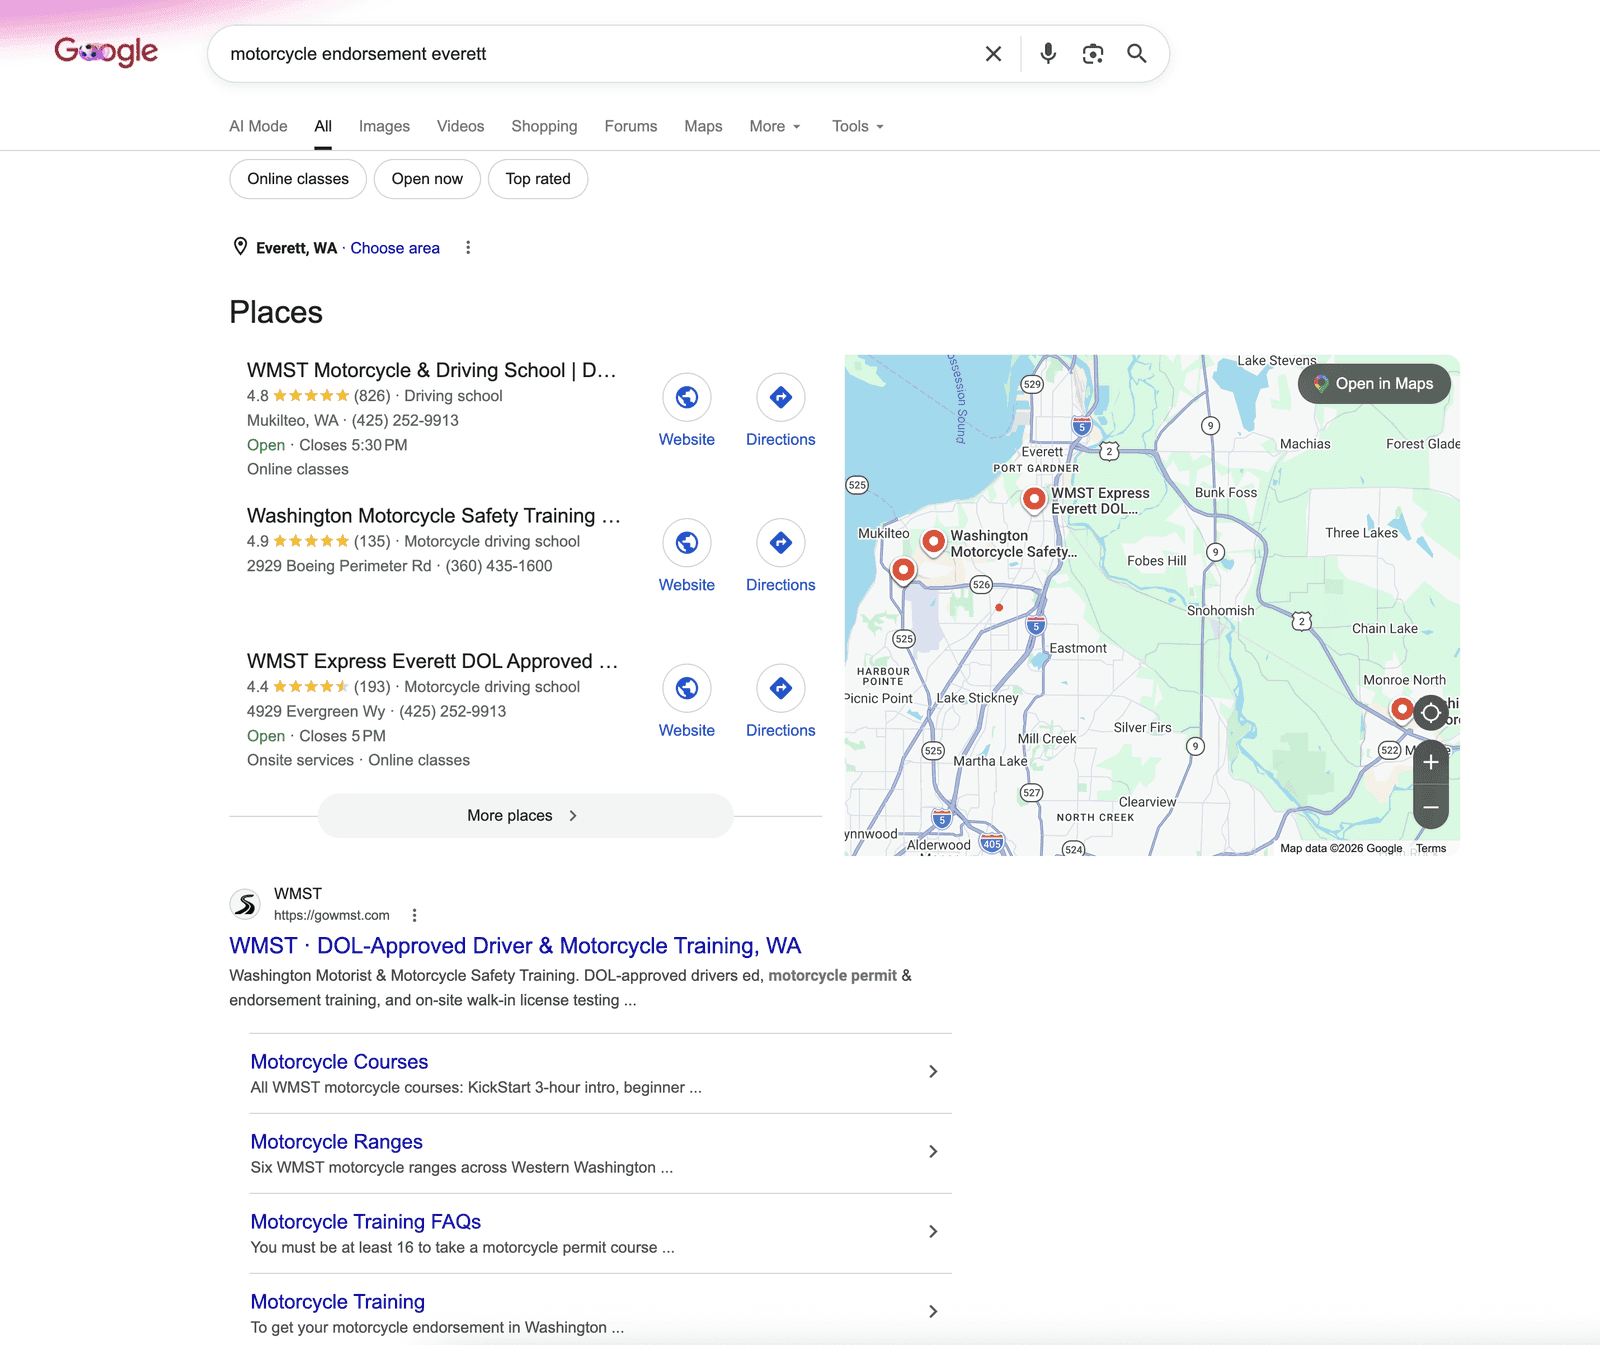Viewport: 1600px width, 1345px height.
Task: Click the WMST Express Everett DOL map pin
Action: [x=1034, y=498]
